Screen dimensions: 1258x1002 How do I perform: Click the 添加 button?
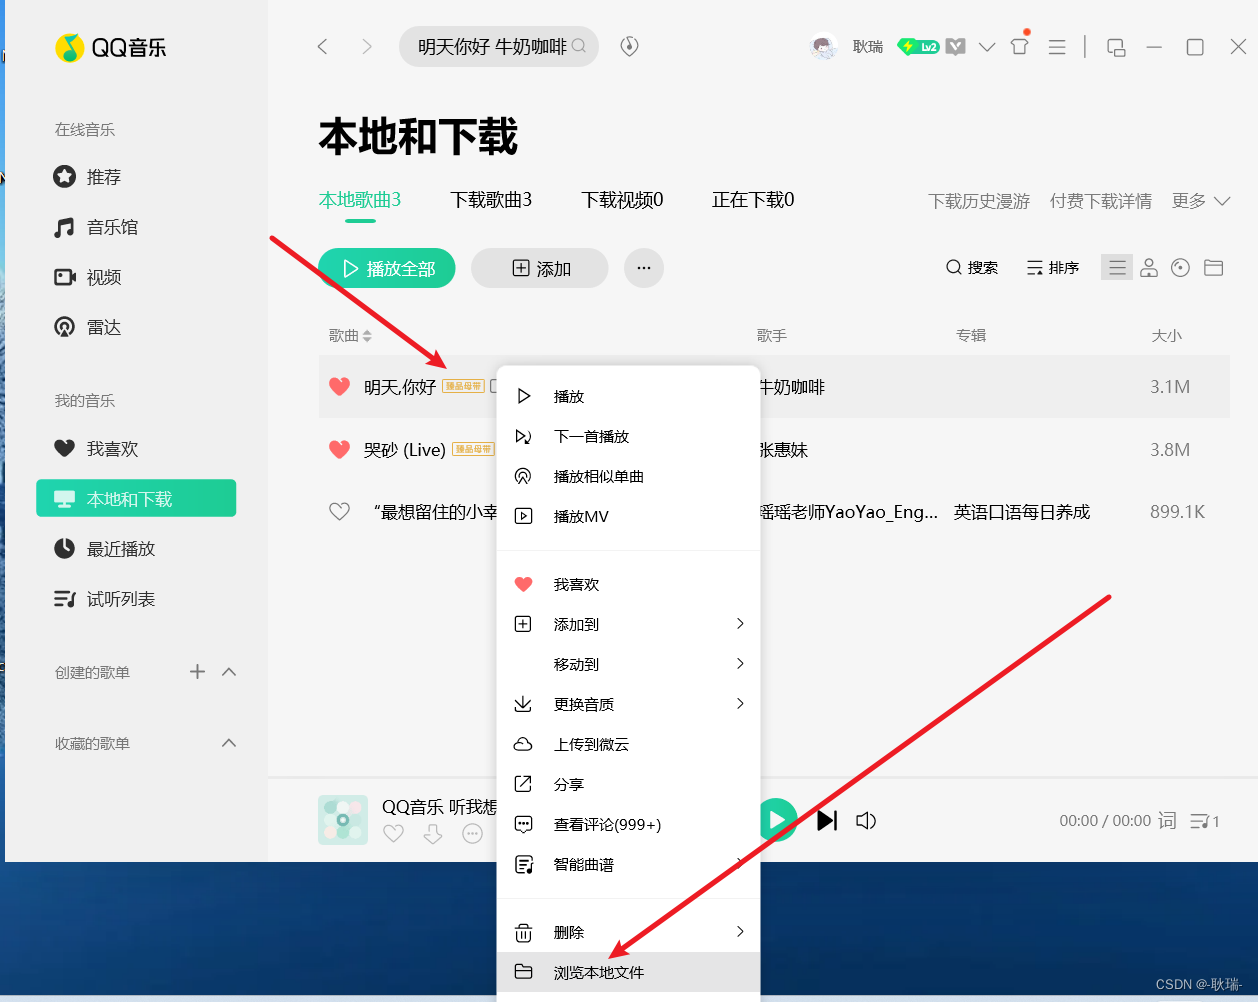click(x=540, y=268)
